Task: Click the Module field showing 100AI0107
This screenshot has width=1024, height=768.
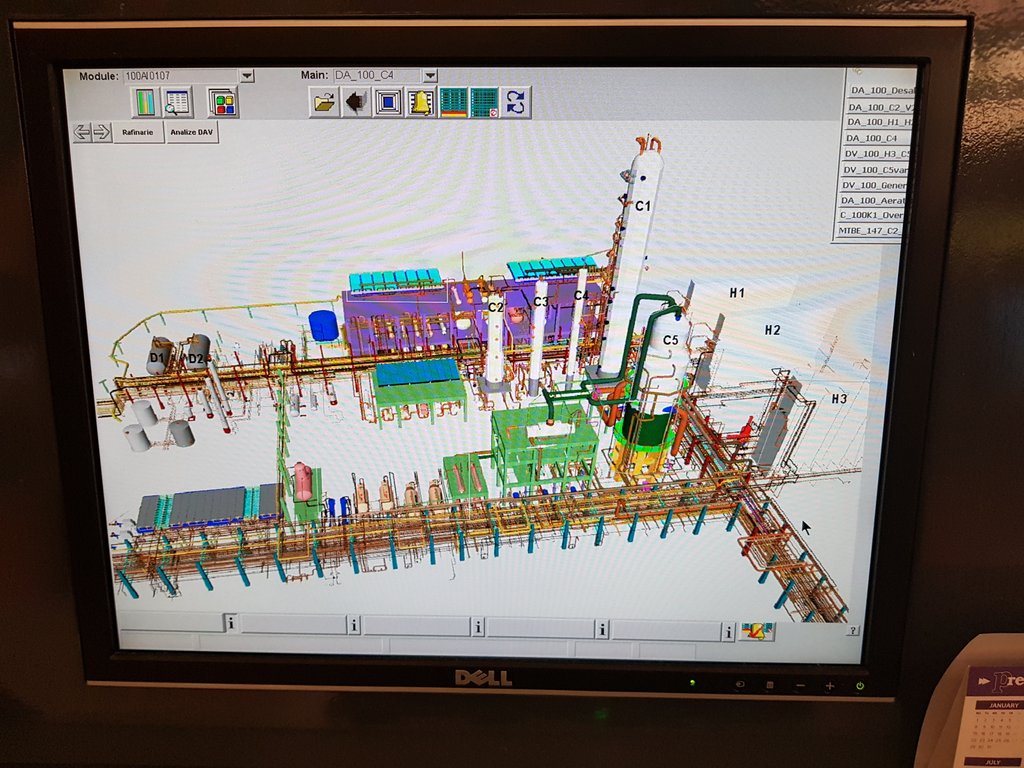Action: click(x=181, y=76)
